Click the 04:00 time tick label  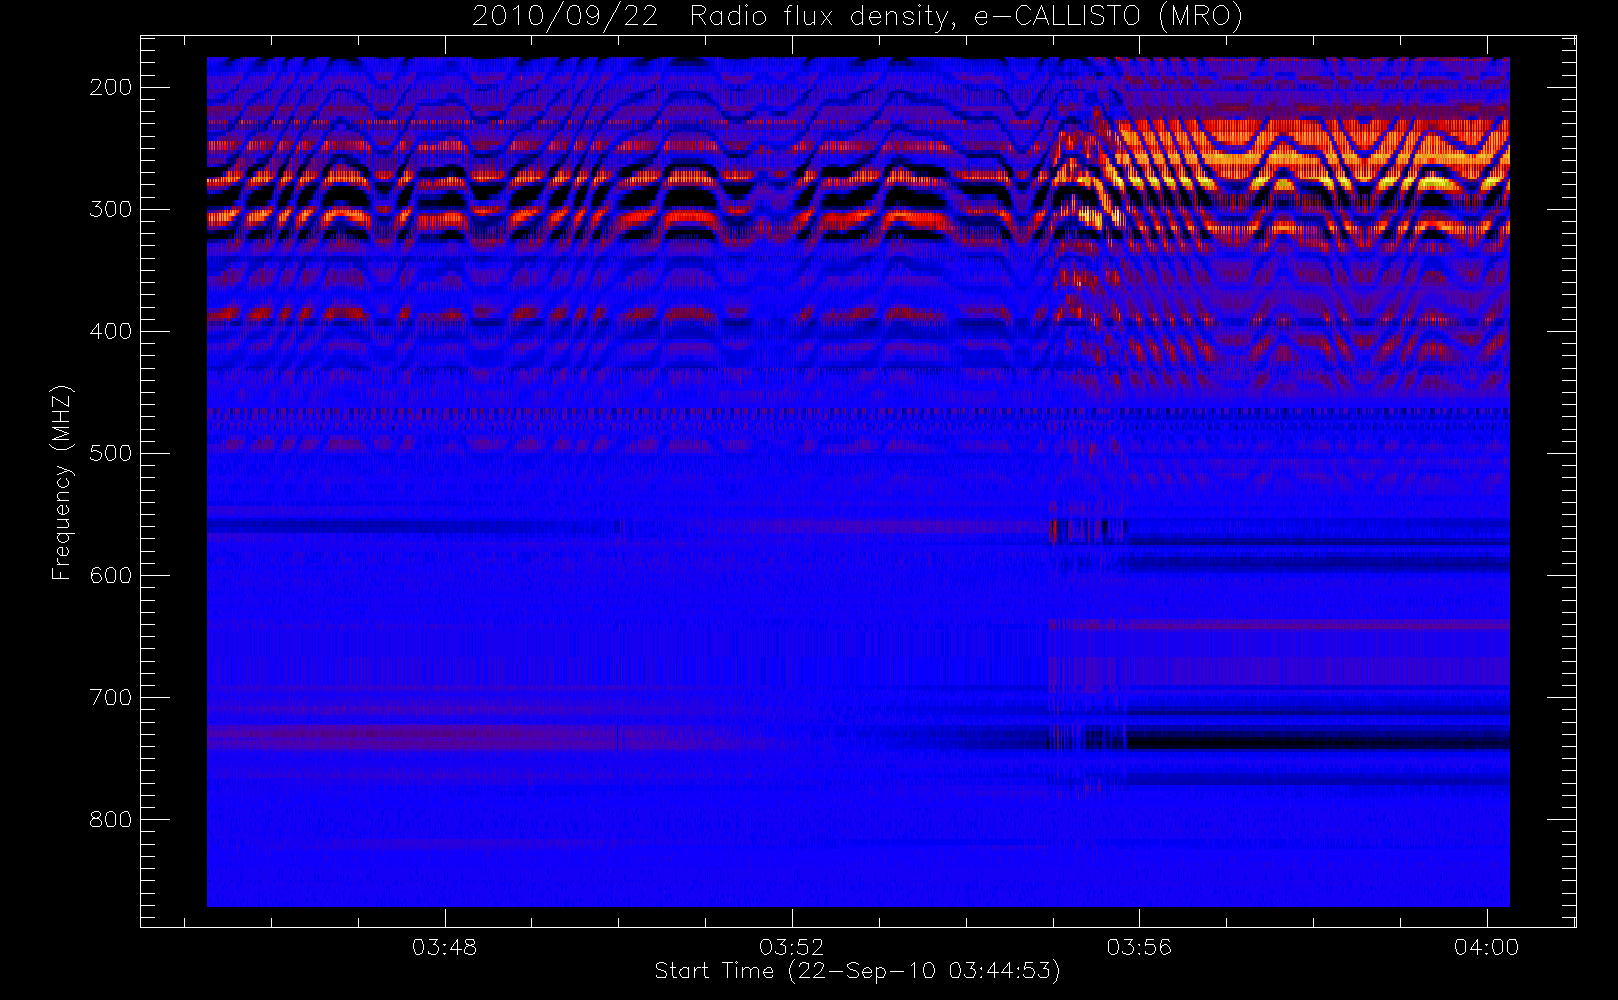1486,947
